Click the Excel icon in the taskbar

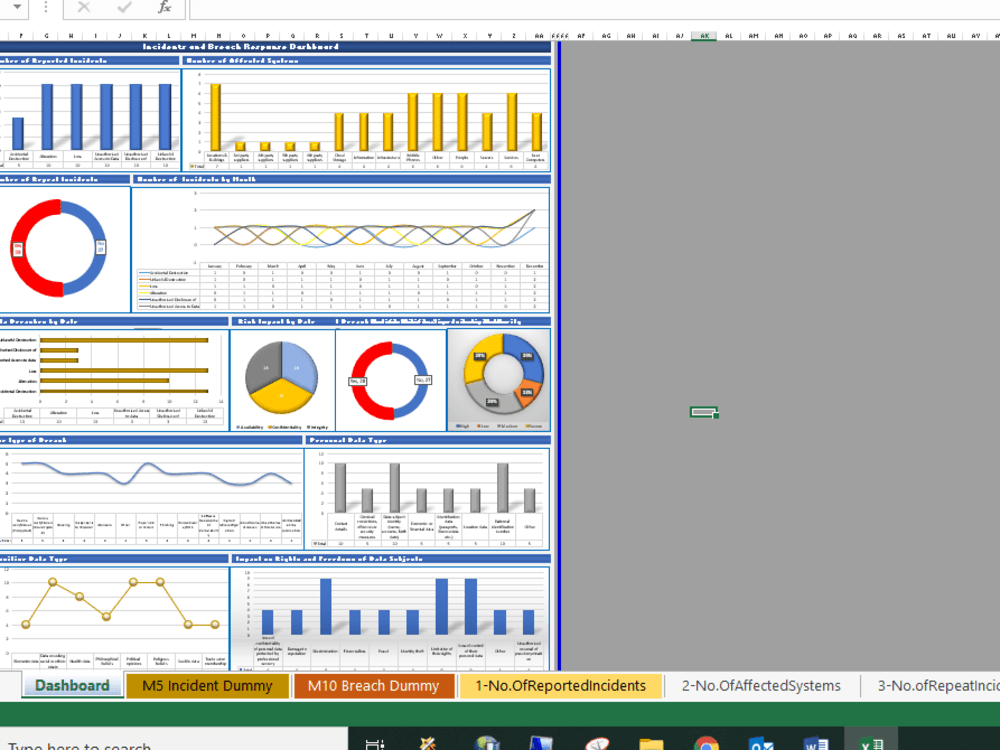pos(871,744)
